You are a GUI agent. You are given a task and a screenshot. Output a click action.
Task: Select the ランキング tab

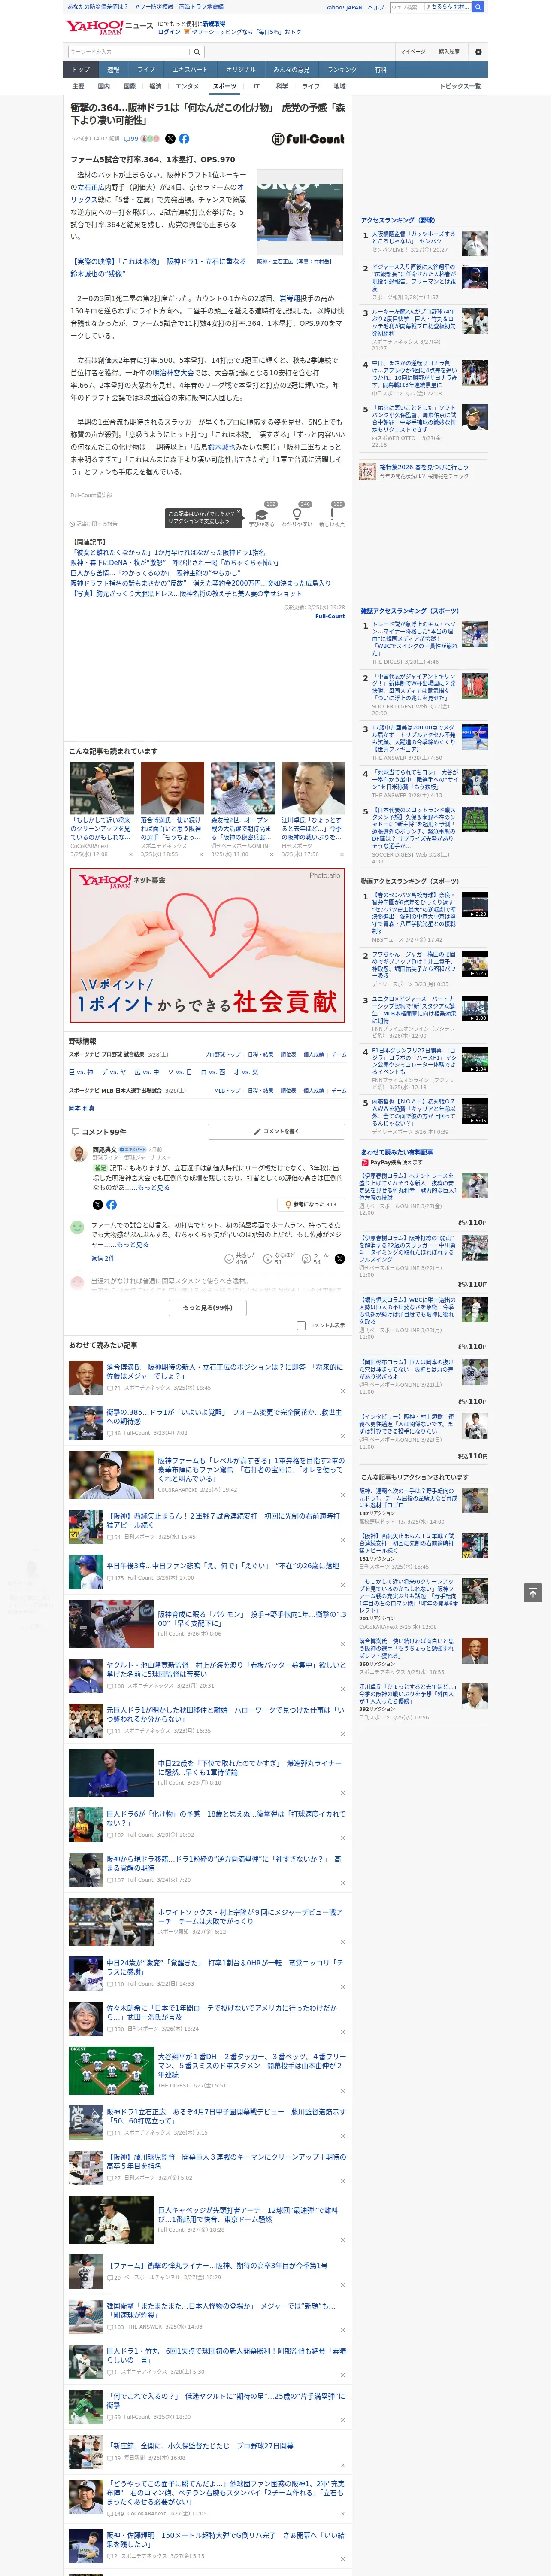pos(342,69)
